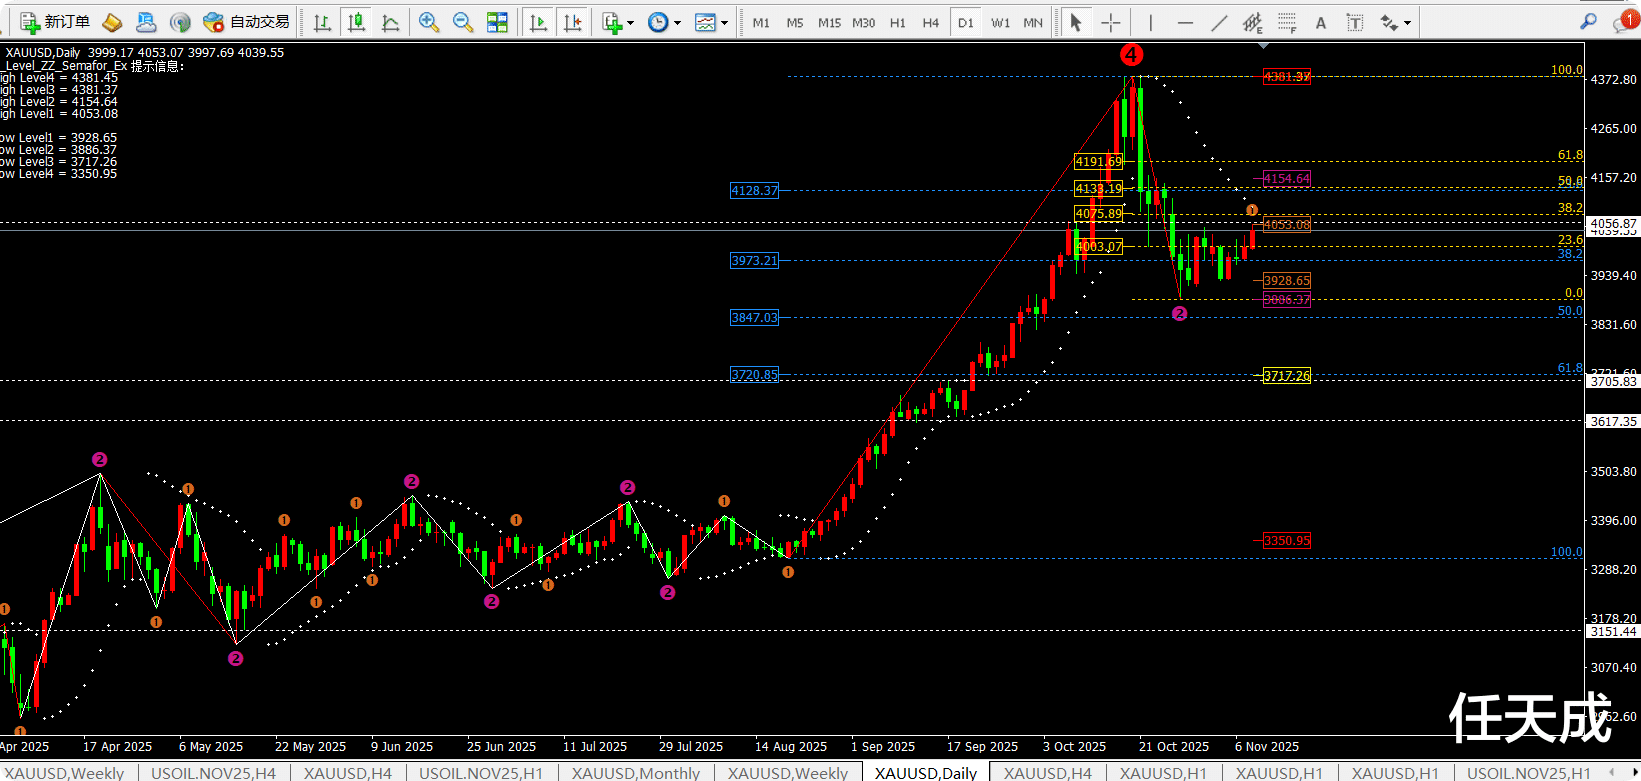
Task: Select the arrow cursor tool
Action: pyautogui.click(x=1076, y=21)
